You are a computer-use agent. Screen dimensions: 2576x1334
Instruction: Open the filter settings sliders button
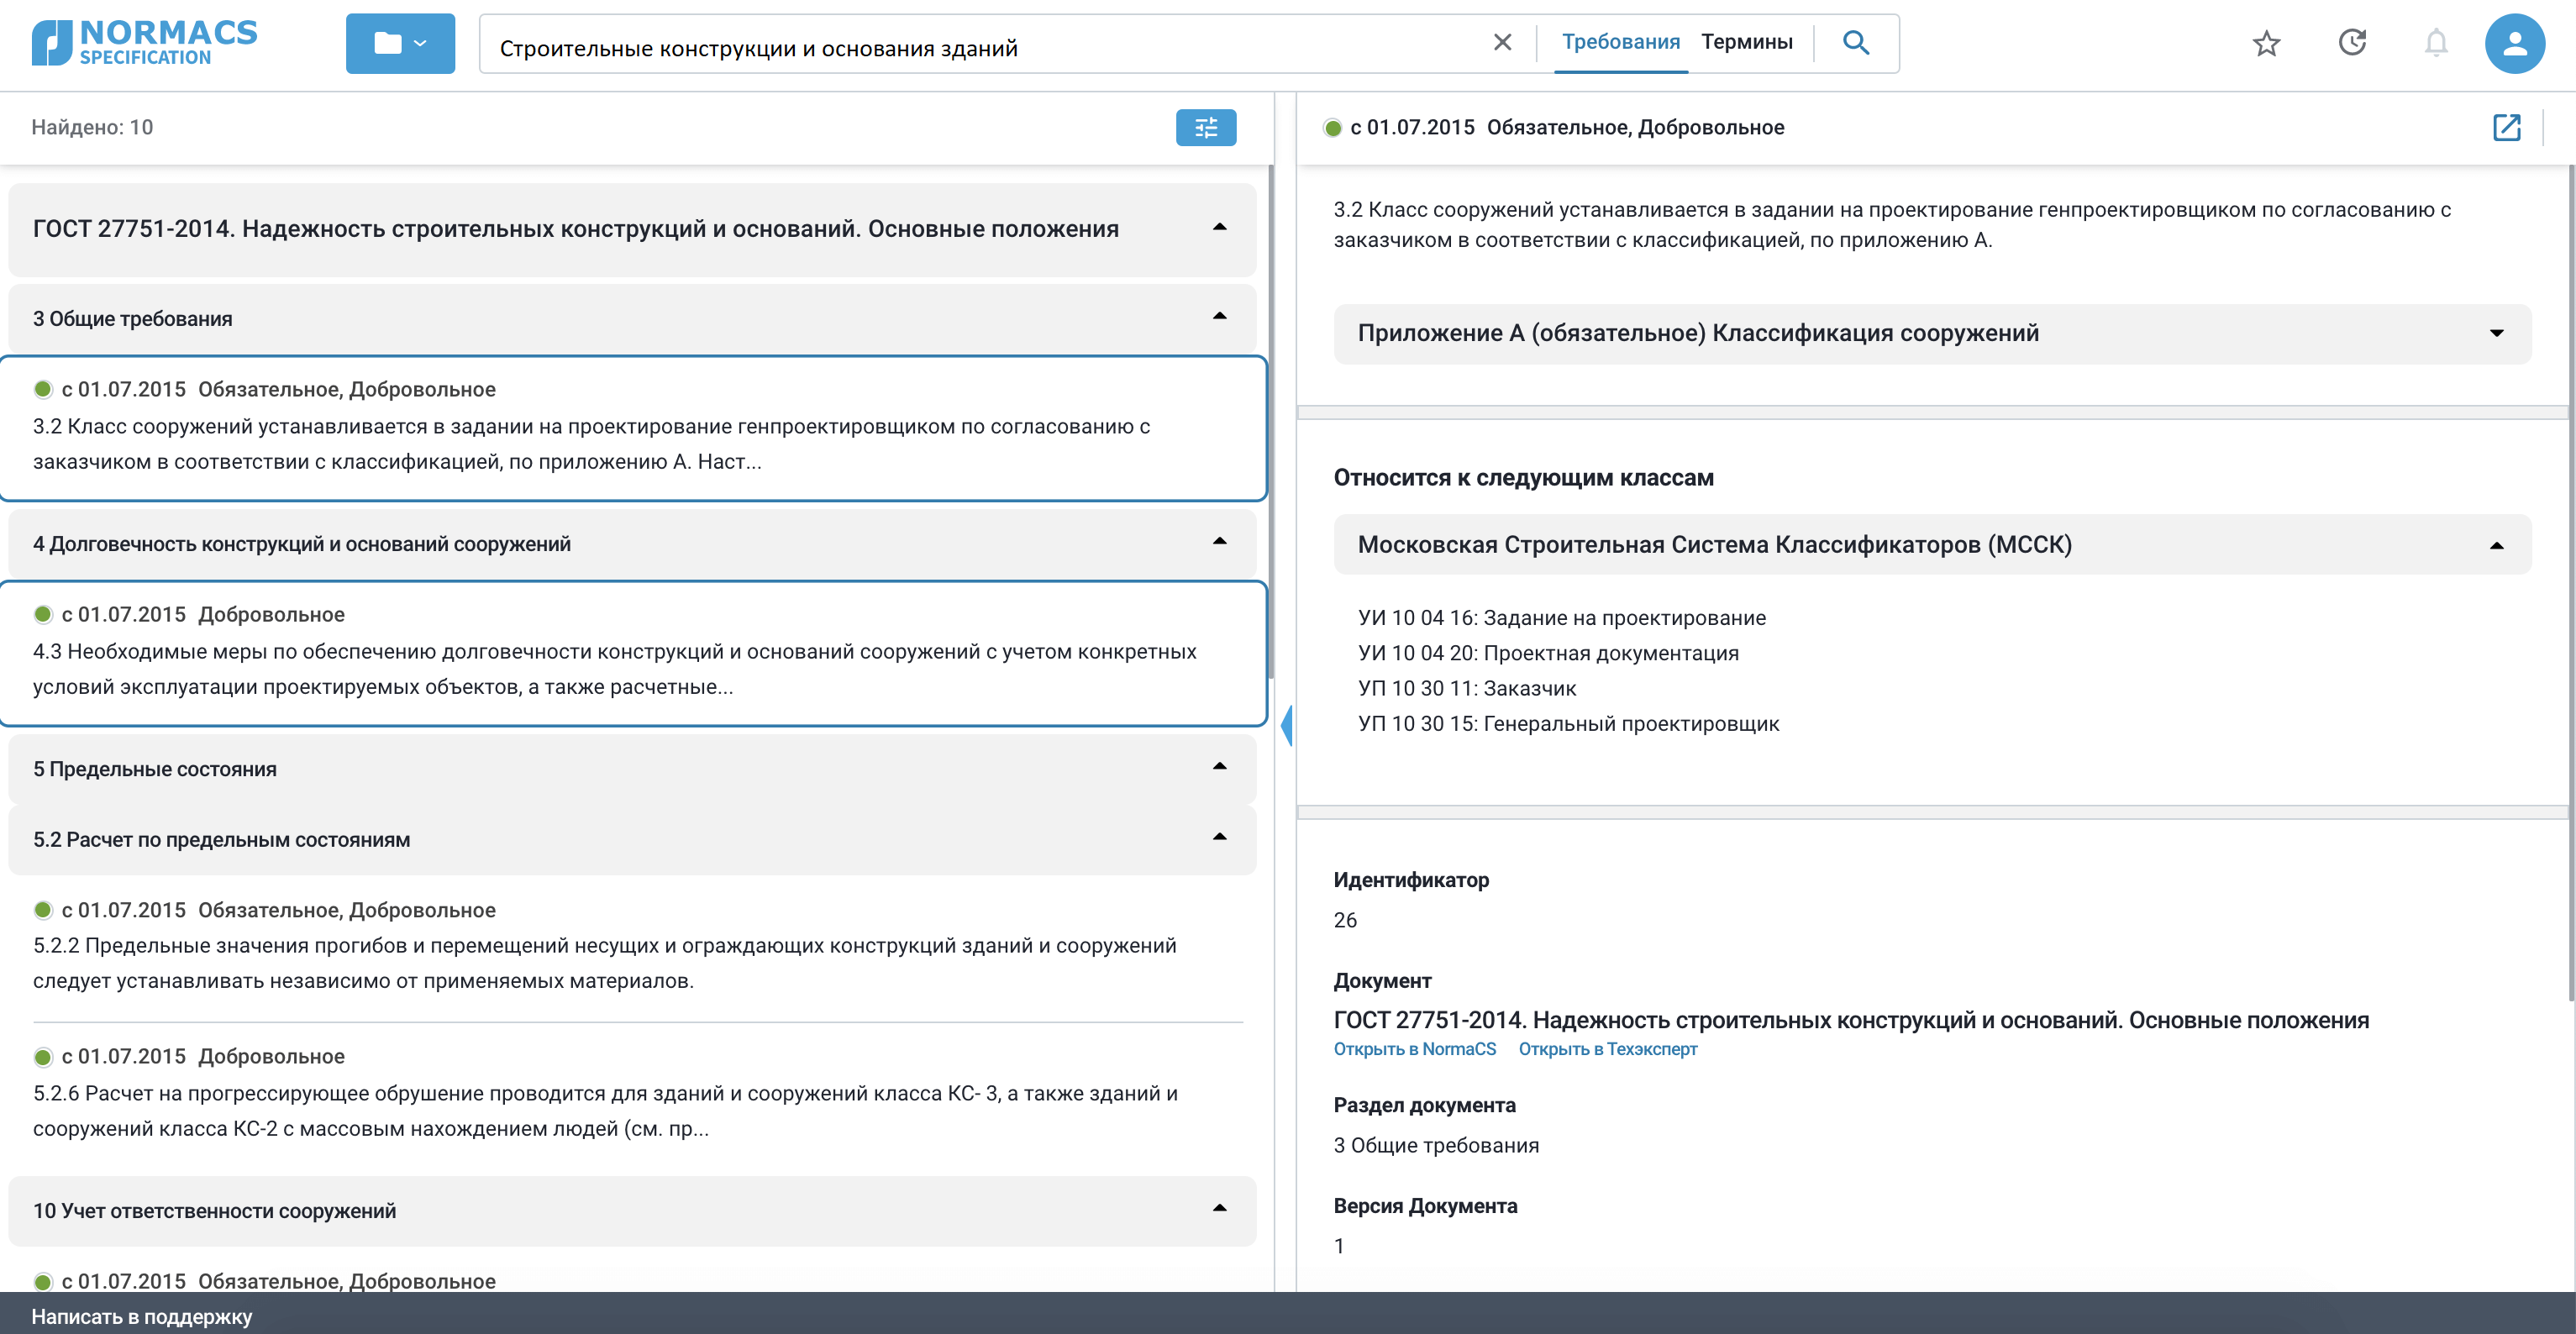pyautogui.click(x=1206, y=127)
